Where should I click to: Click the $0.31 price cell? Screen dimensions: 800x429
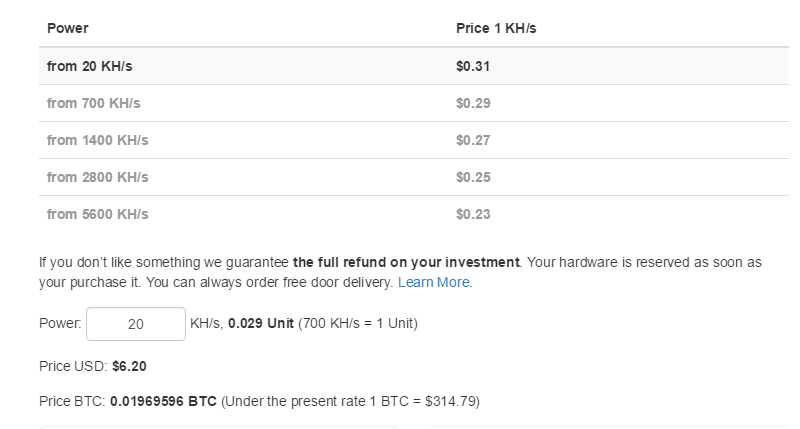pos(473,66)
